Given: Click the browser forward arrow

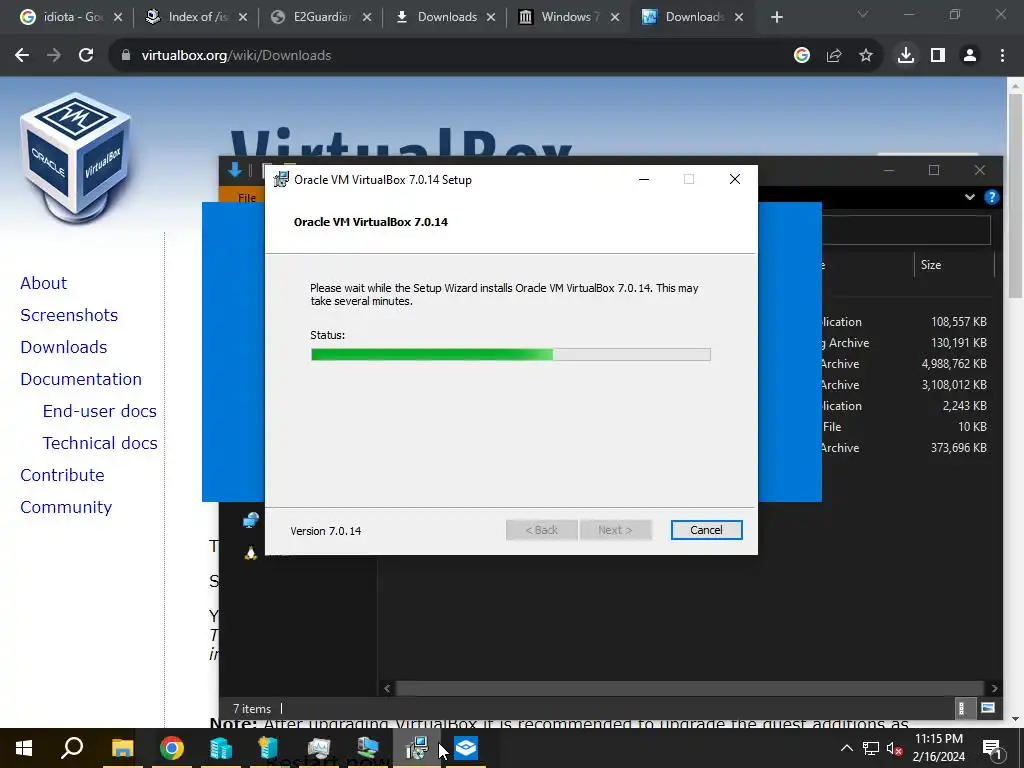Looking at the screenshot, I should pos(54,56).
